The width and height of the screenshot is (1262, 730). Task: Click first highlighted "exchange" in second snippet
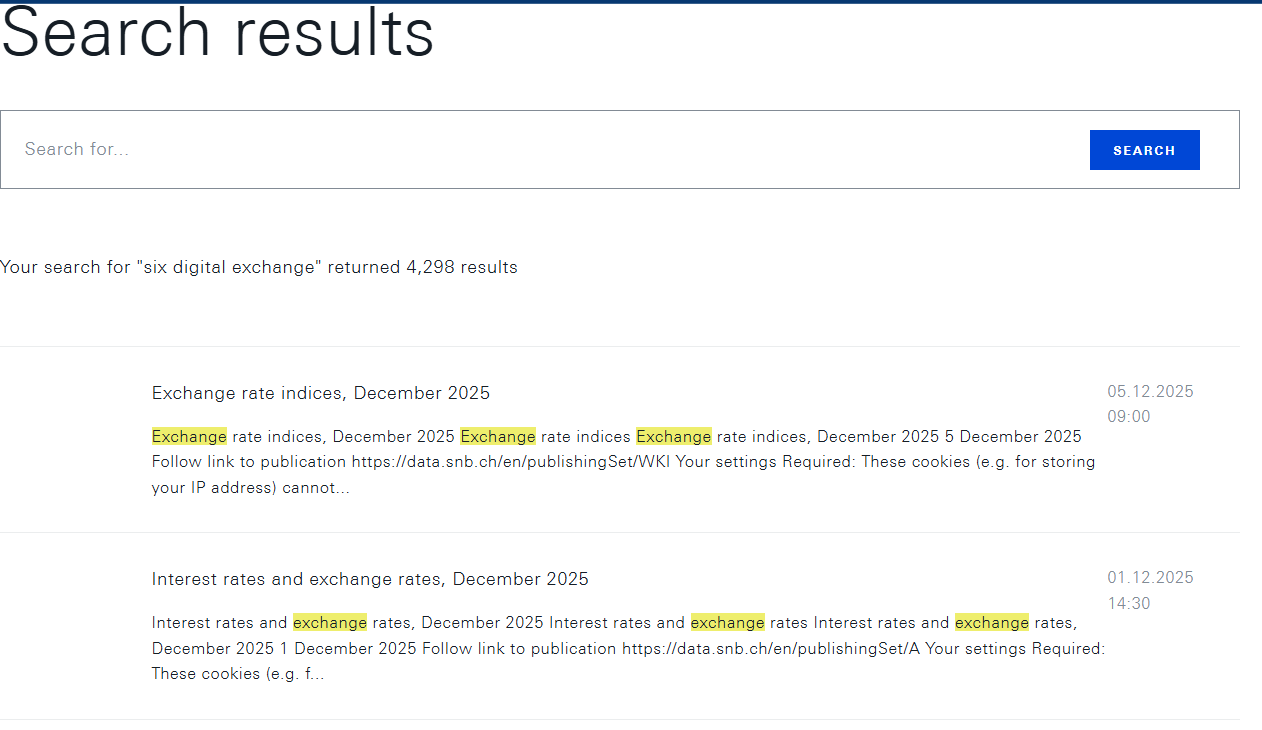click(x=330, y=622)
